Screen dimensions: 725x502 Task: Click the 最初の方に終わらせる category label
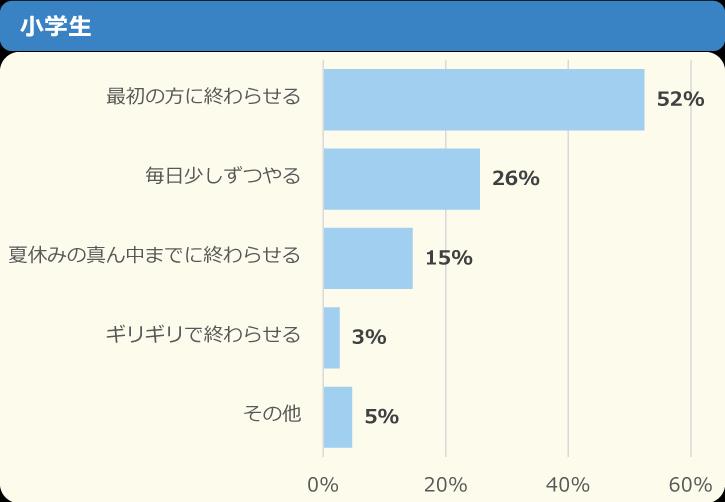tap(203, 96)
